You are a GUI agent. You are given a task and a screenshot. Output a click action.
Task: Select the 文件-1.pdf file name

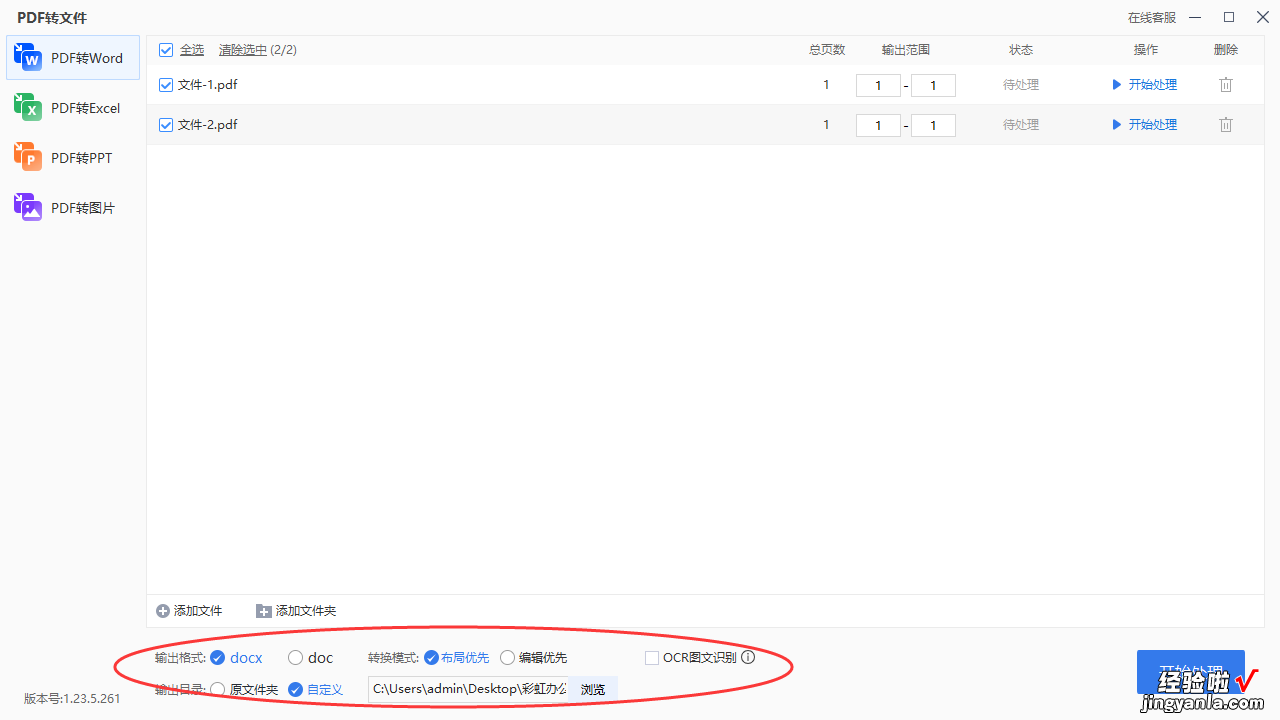coord(208,85)
